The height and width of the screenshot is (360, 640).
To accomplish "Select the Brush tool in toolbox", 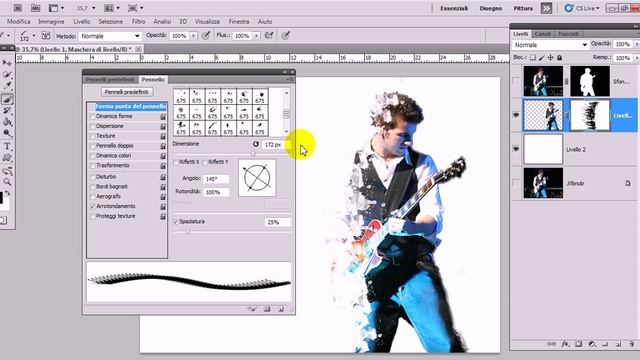I will [7, 99].
